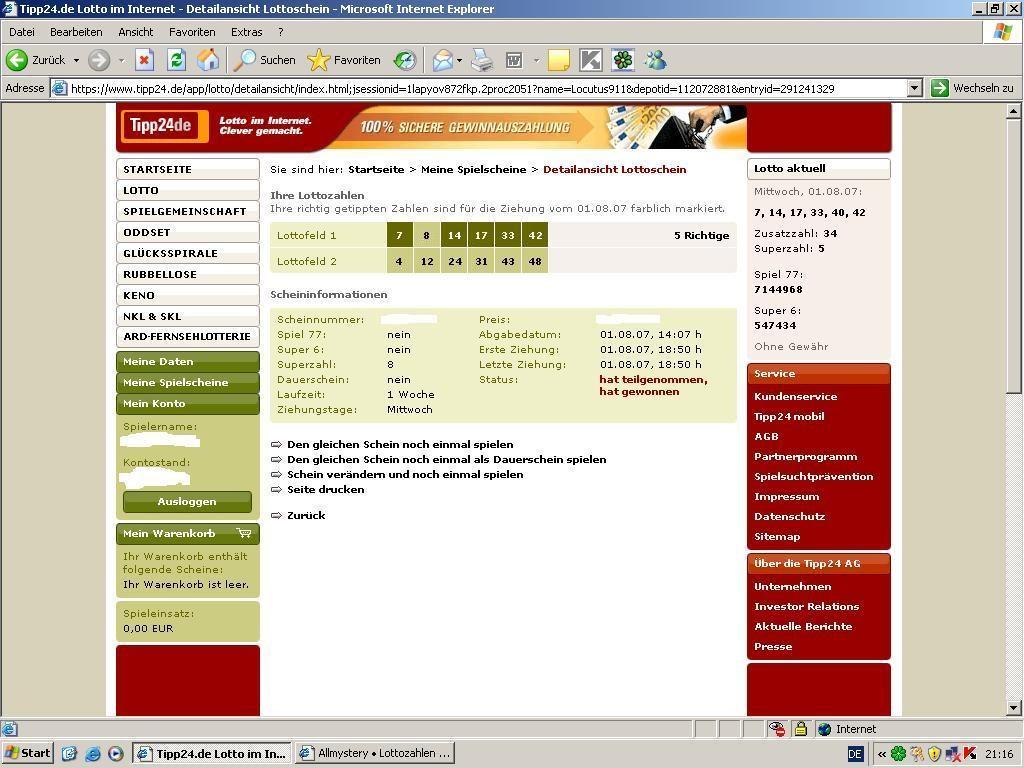1024x768 pixels.
Task: Click into the address URL field
Action: pyautogui.click(x=487, y=88)
